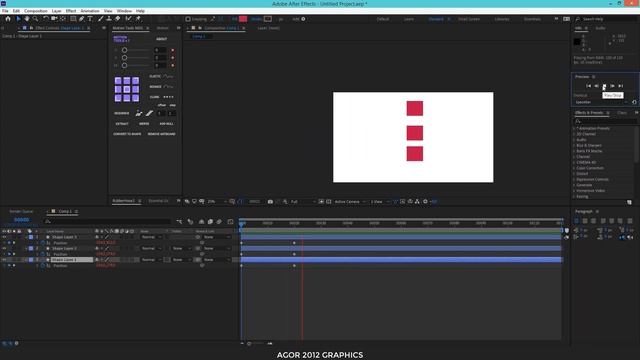
Task: Open the blending Mode dropdown for Shape Layer 2
Action: point(151,248)
